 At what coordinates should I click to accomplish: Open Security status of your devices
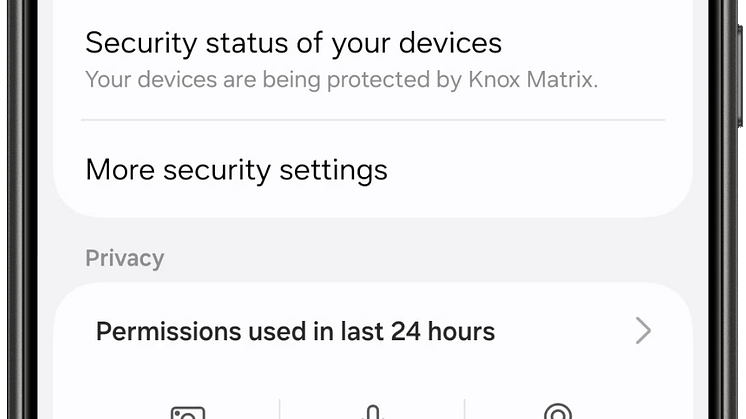pyautogui.click(x=293, y=43)
